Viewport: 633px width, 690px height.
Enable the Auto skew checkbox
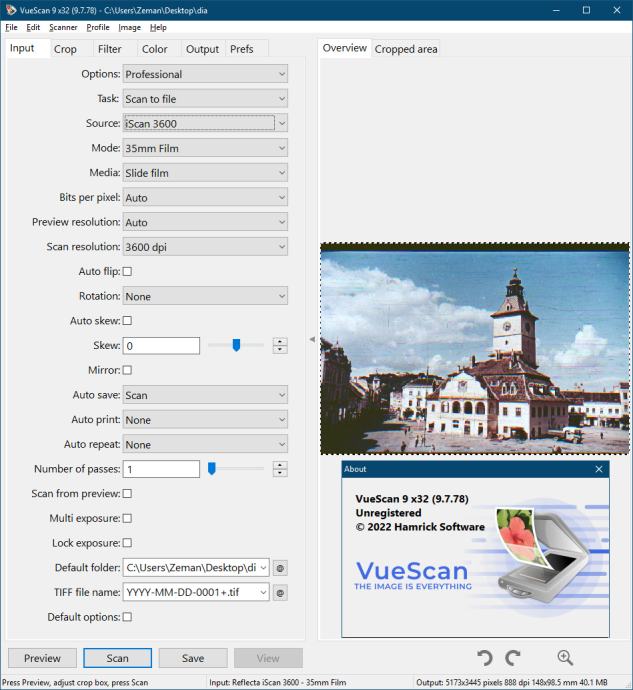pyautogui.click(x=127, y=321)
